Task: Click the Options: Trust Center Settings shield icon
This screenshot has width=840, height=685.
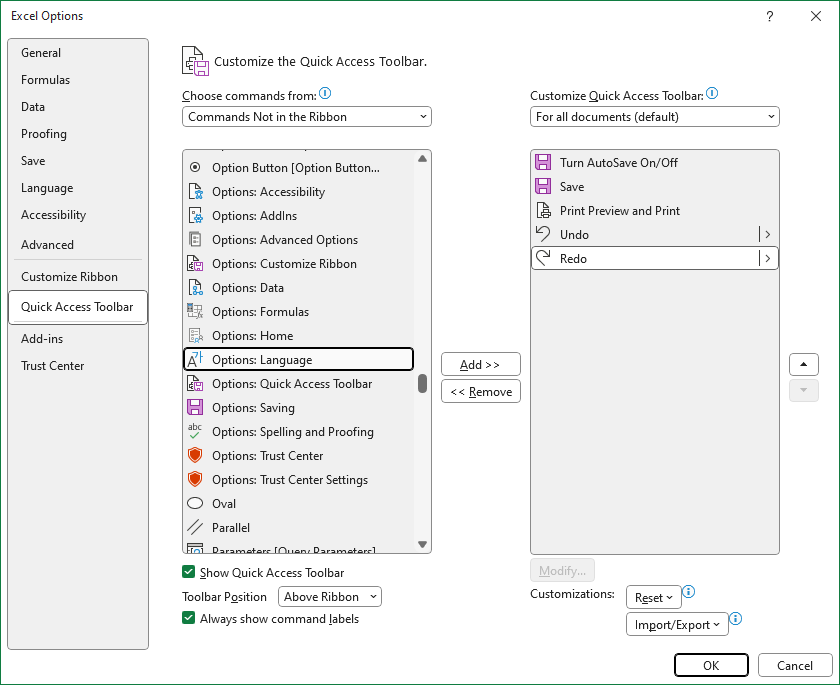Action: pyautogui.click(x=195, y=479)
